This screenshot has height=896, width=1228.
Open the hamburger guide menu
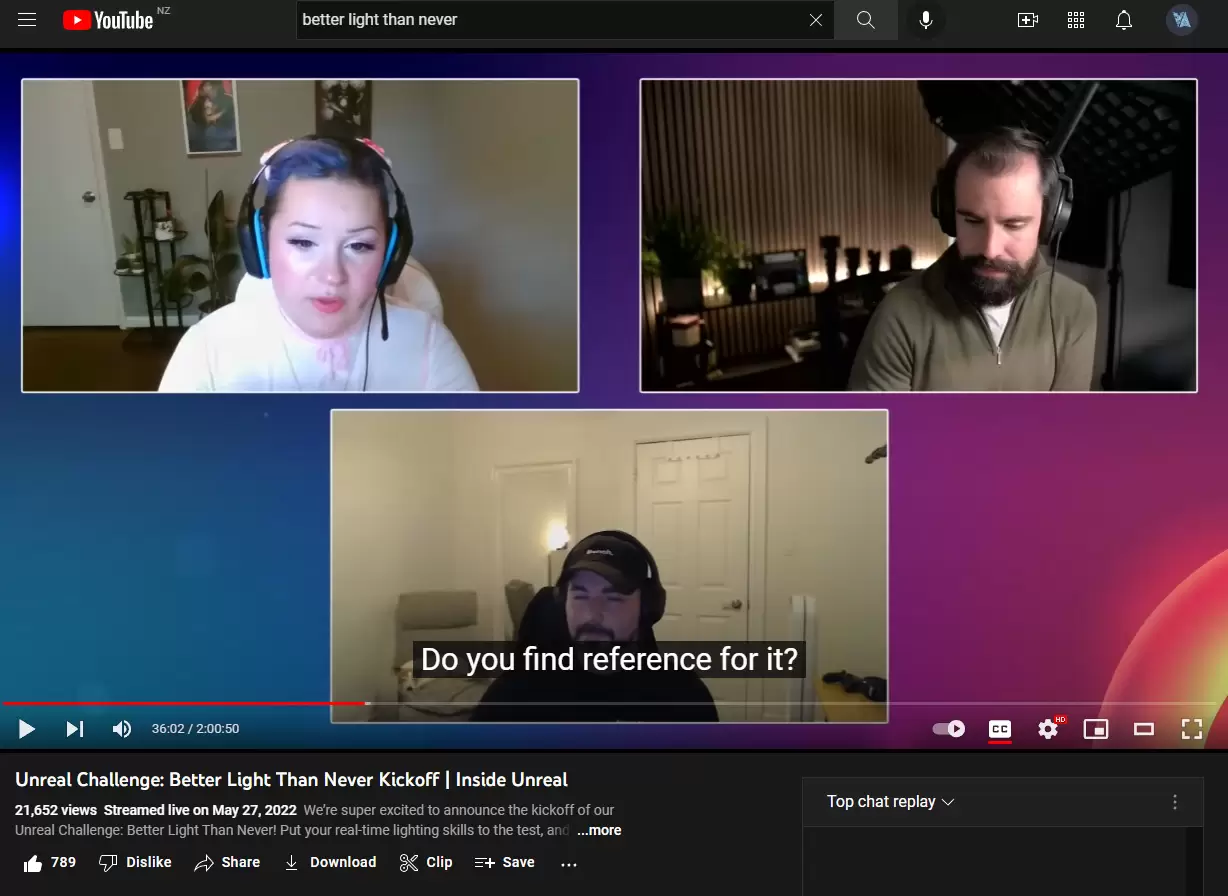click(x=27, y=20)
